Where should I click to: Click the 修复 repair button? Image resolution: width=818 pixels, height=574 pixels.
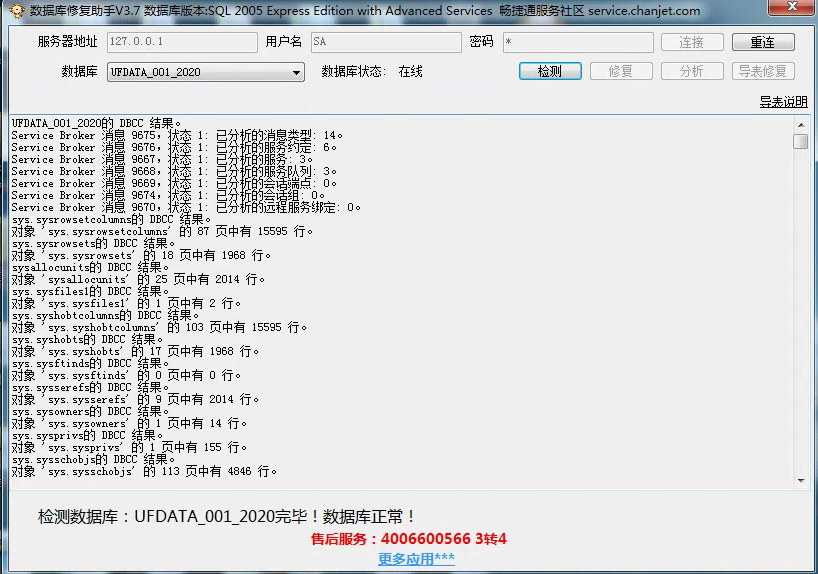click(621, 71)
